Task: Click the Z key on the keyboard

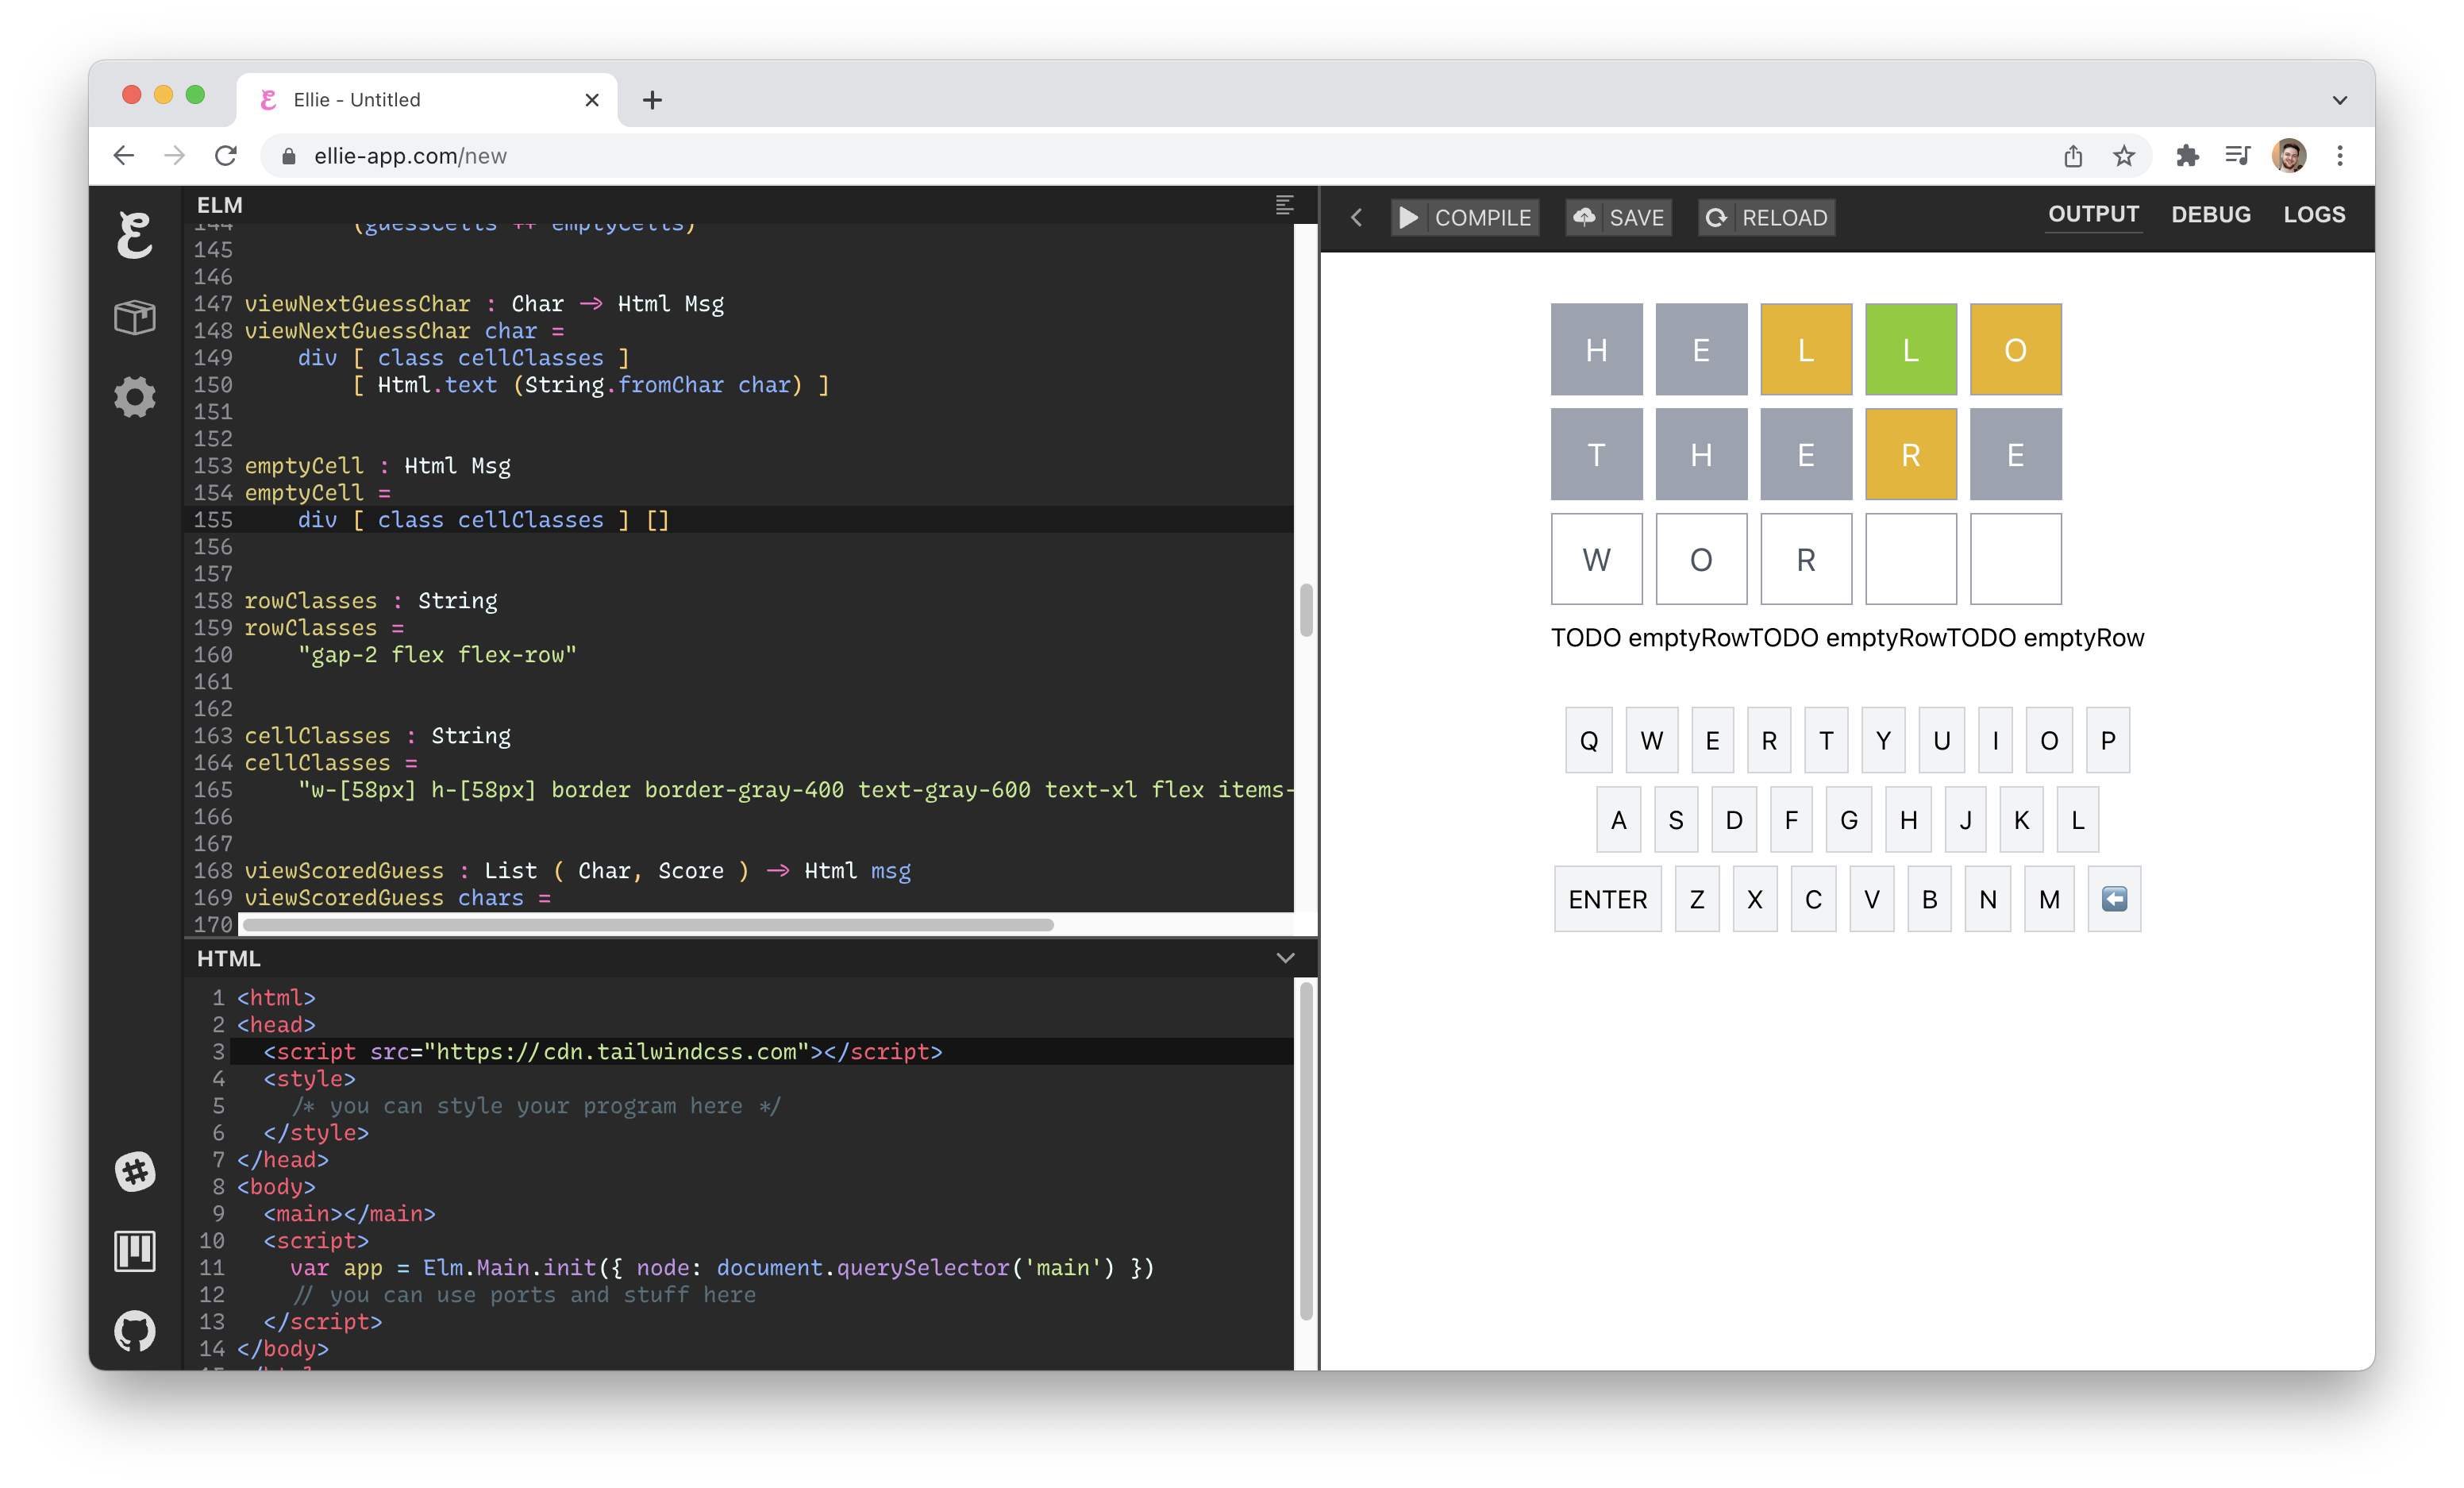Action: pyautogui.click(x=1697, y=899)
